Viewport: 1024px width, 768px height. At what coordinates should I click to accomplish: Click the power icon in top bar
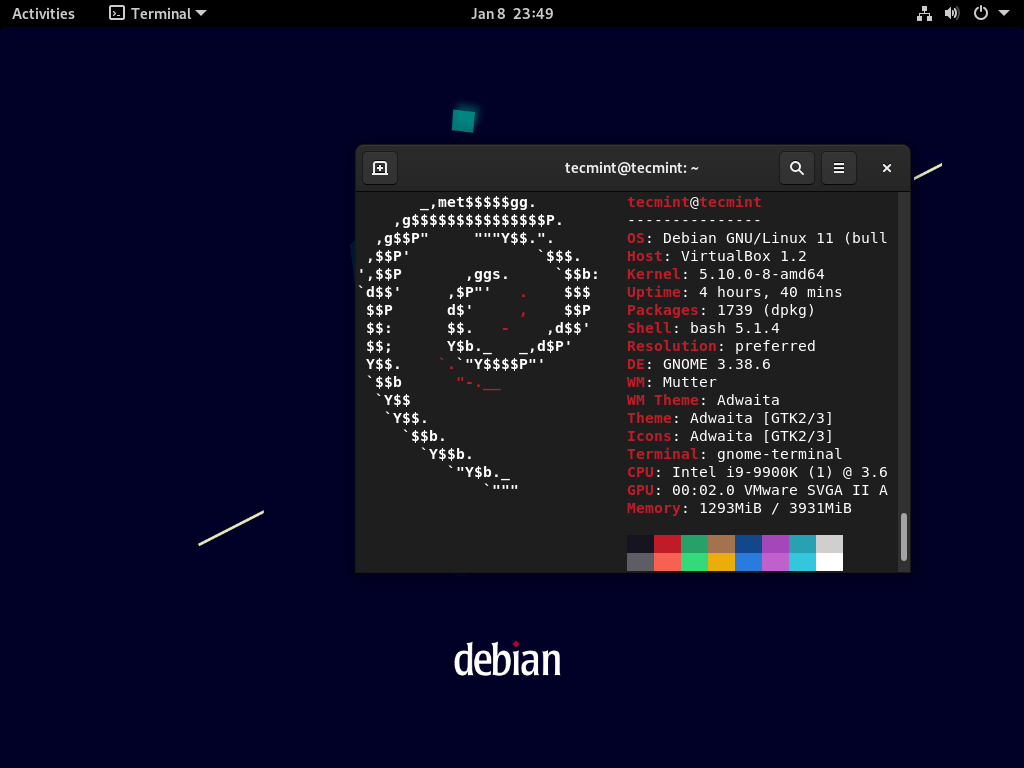pos(980,13)
